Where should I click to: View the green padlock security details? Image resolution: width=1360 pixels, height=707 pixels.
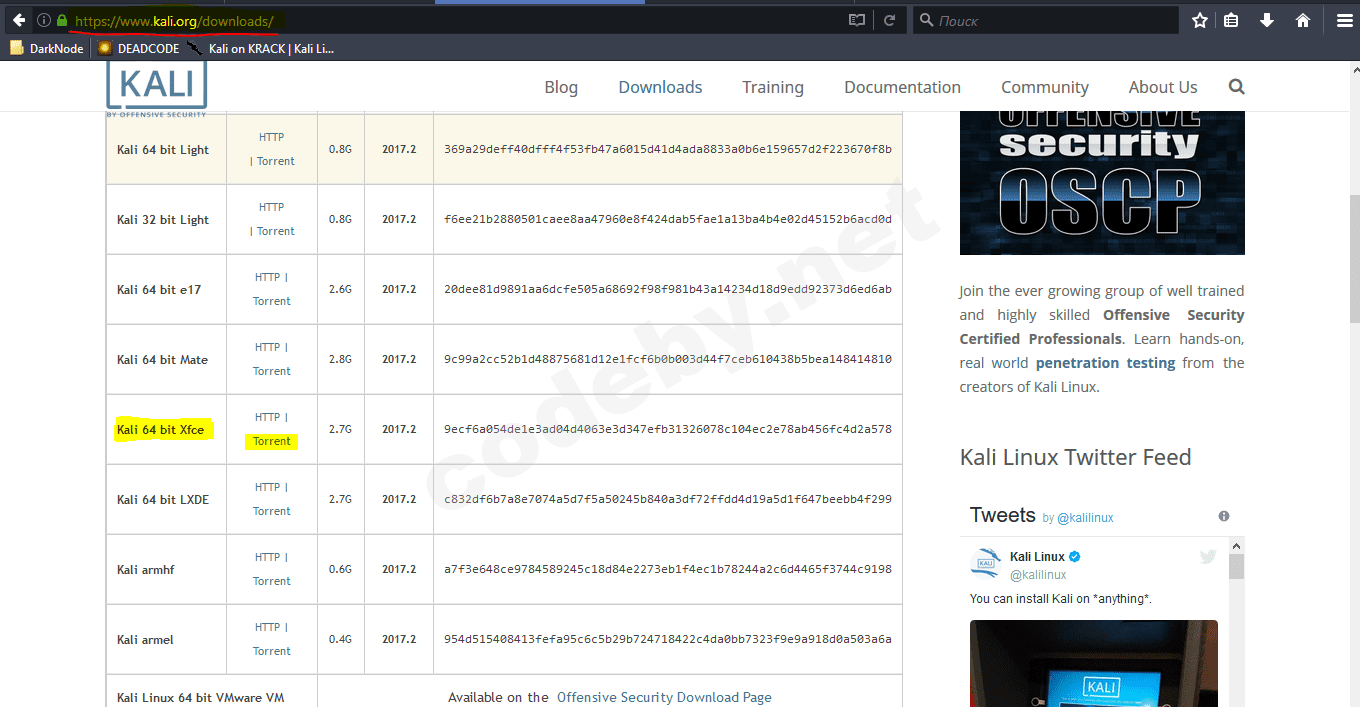pyautogui.click(x=62, y=20)
